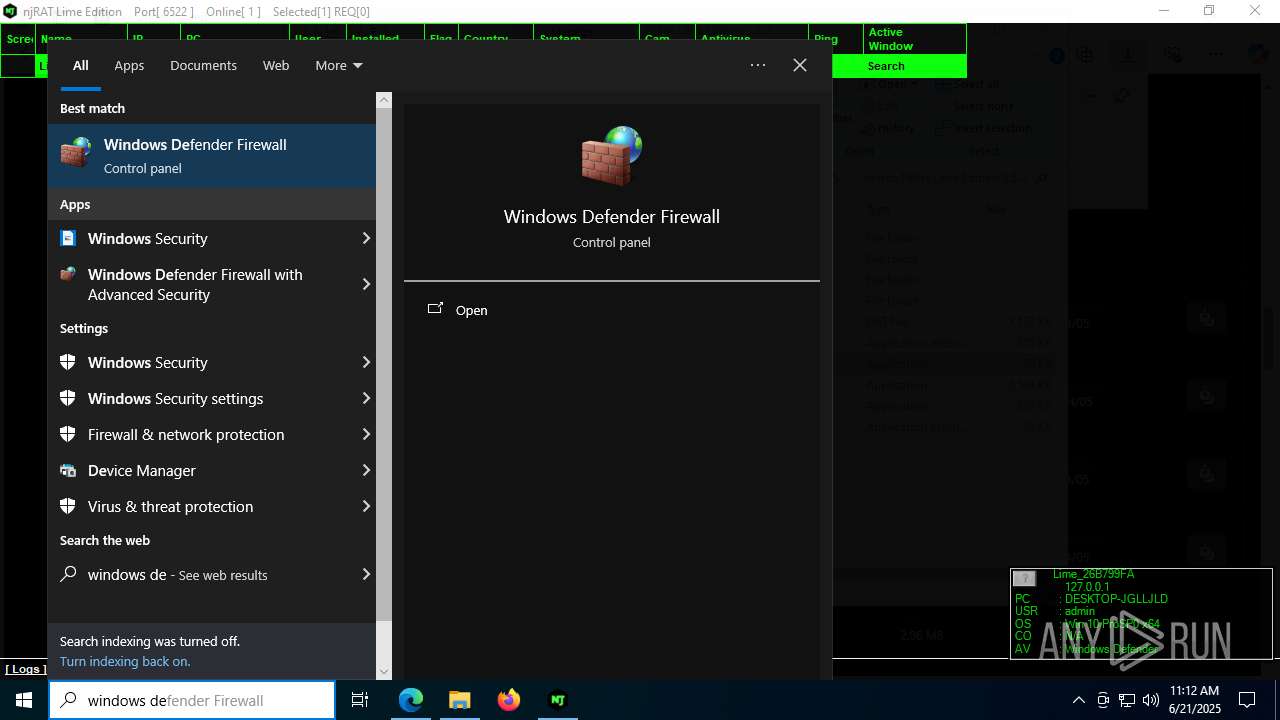Click the taskbar search input box

[192, 700]
